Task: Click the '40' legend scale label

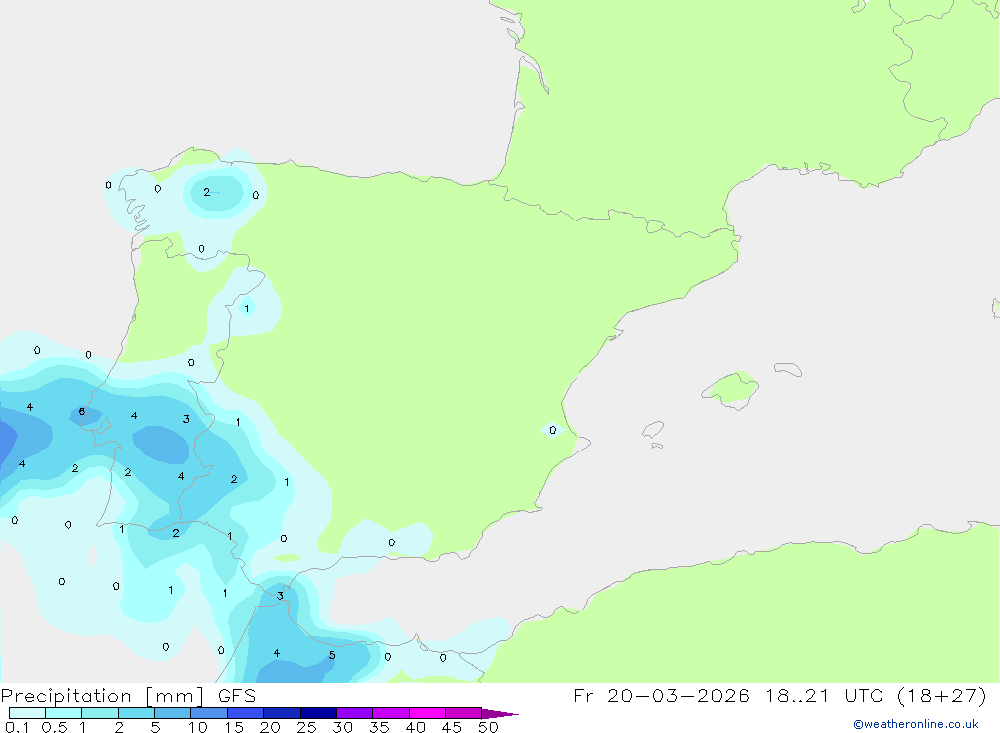Action: pos(416,727)
